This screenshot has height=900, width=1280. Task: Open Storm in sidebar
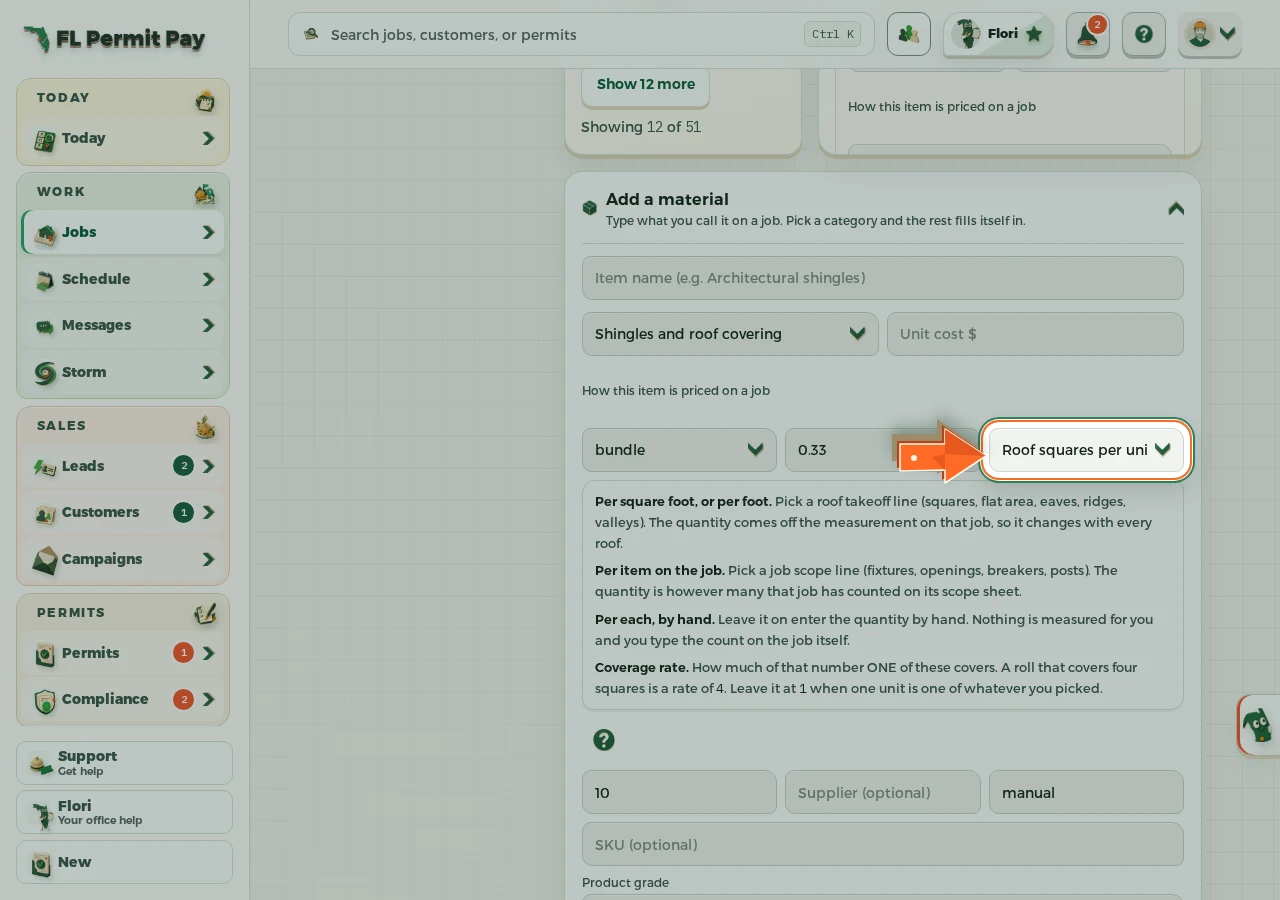pos(123,372)
